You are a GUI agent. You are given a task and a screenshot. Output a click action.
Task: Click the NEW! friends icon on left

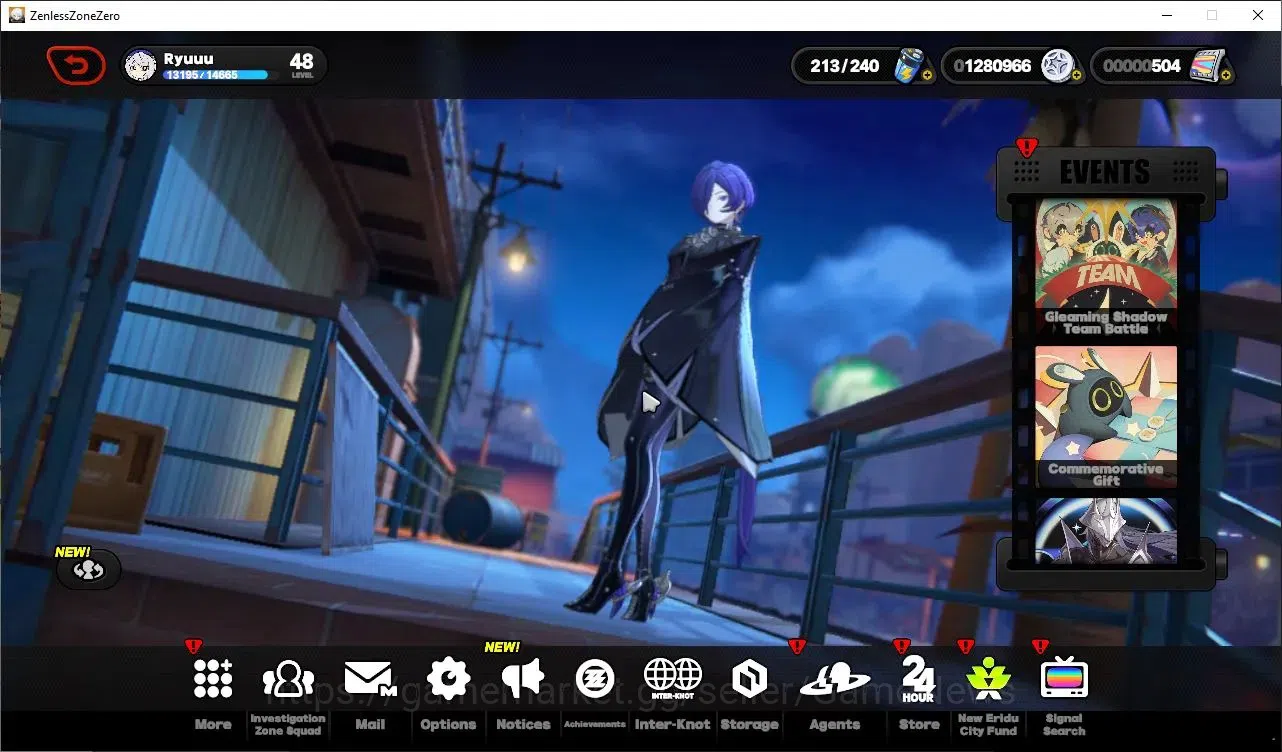point(89,570)
